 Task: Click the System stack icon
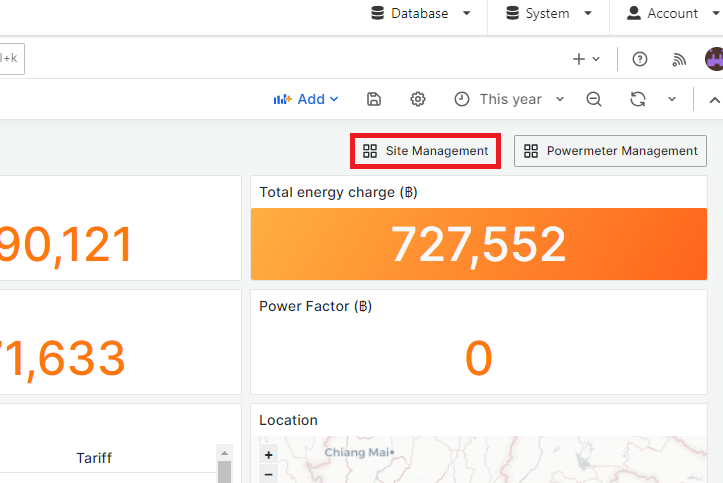tap(512, 13)
